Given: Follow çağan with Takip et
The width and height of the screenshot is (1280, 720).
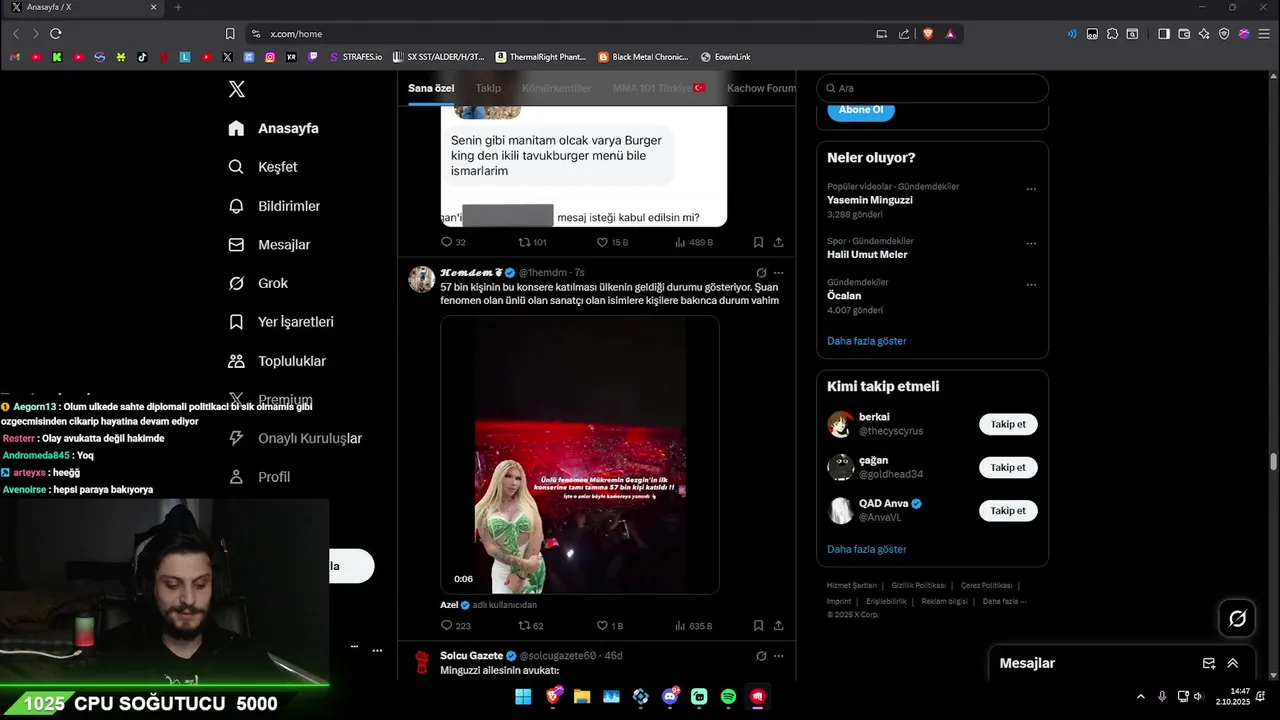Looking at the screenshot, I should click(x=1008, y=467).
